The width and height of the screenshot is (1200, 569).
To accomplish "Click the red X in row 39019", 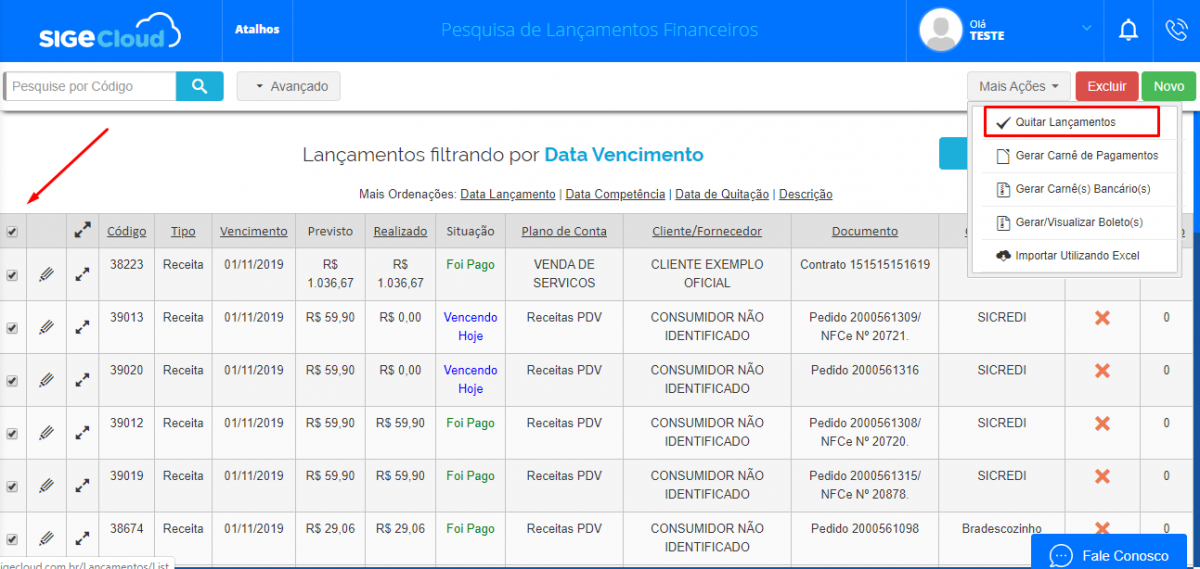I will [x=1102, y=476].
